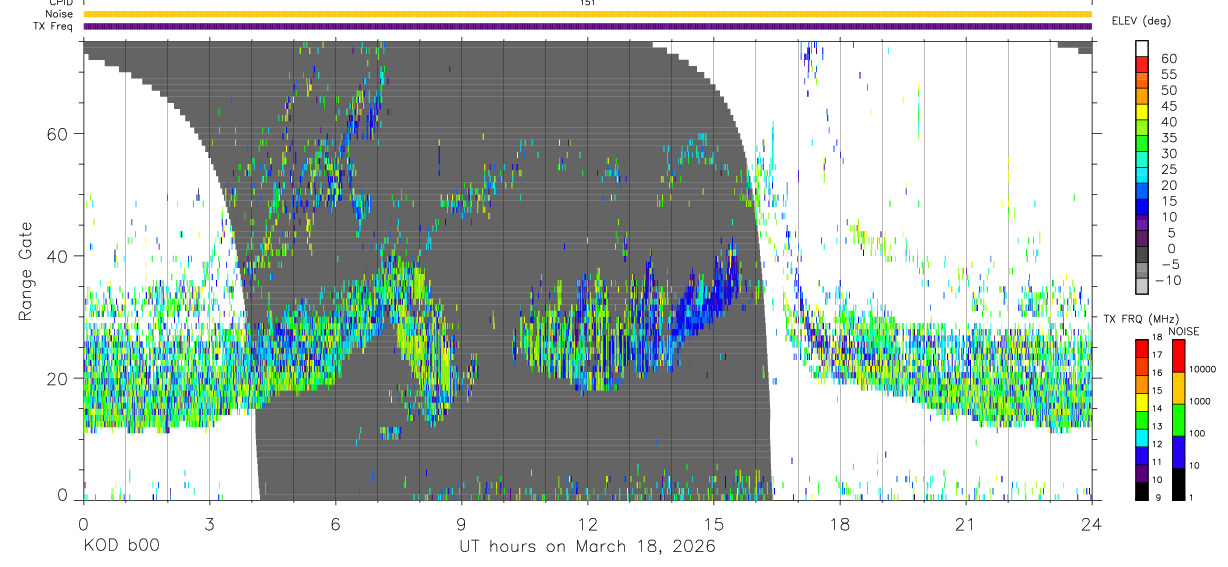The width and height of the screenshot is (1228, 567).
Task: Click the purple TX Freq bar above the plot
Action: click(587, 26)
